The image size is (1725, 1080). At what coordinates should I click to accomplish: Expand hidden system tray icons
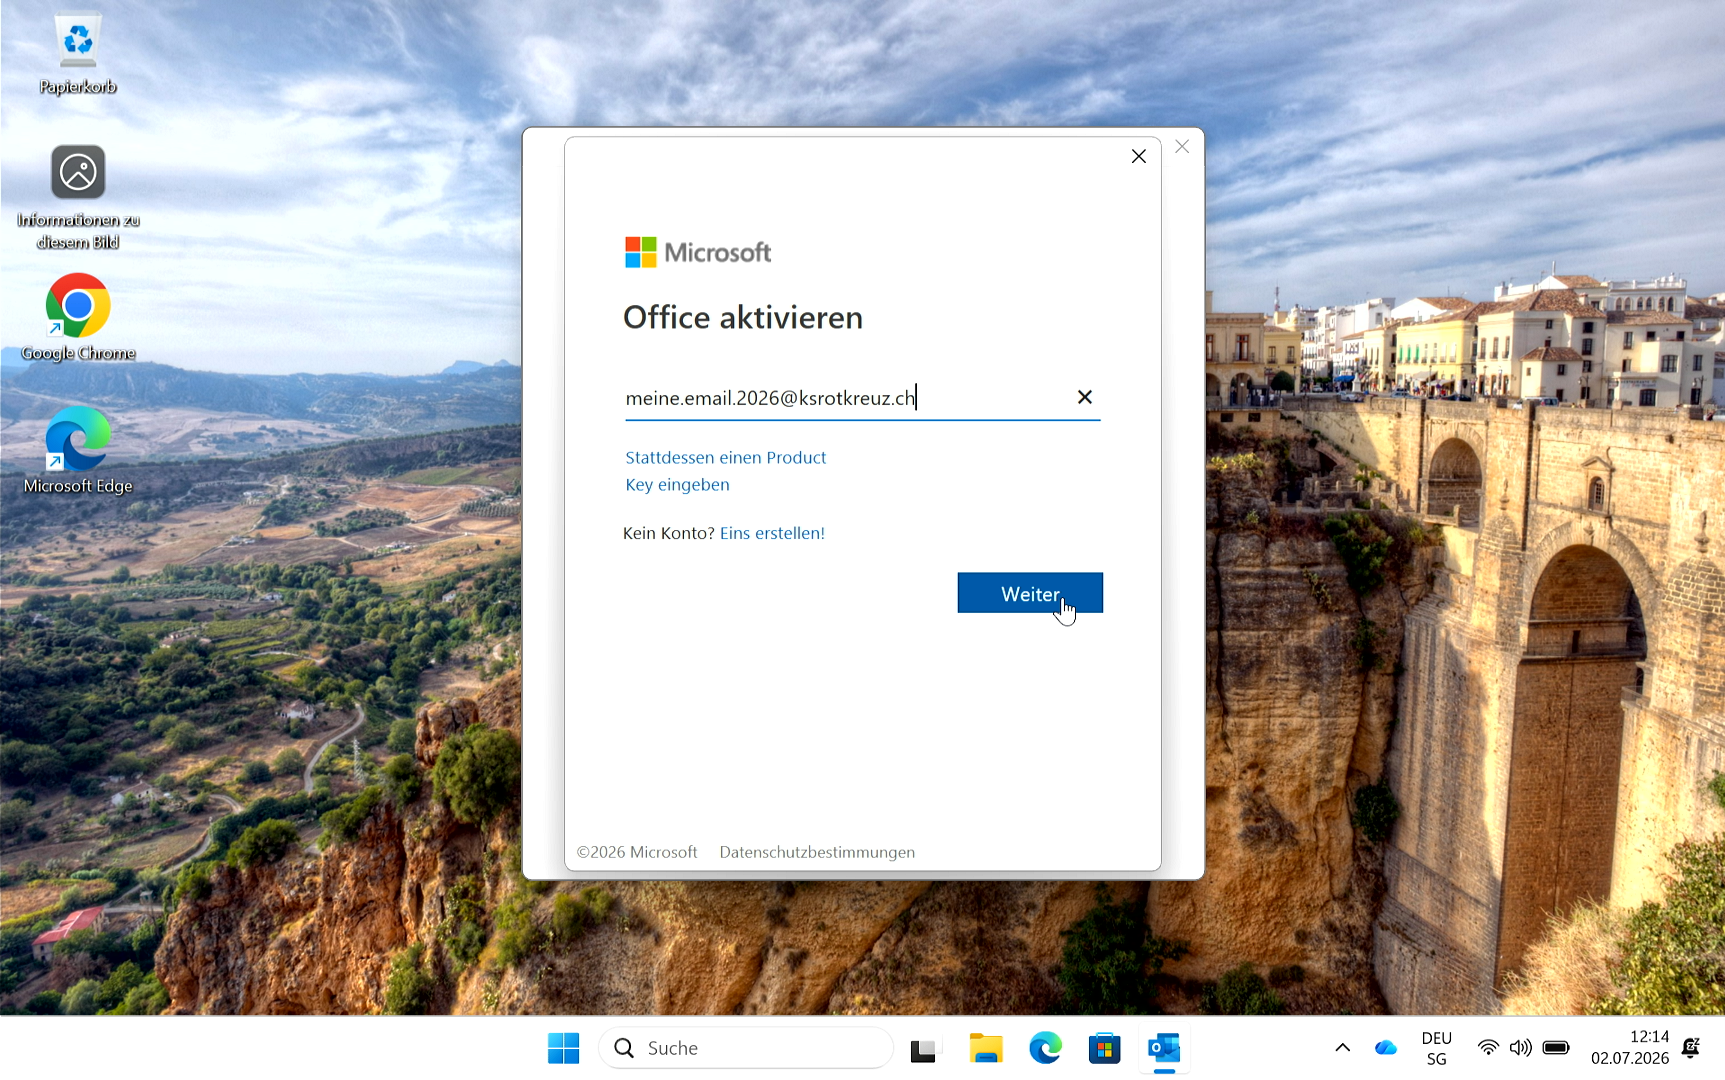(x=1343, y=1048)
